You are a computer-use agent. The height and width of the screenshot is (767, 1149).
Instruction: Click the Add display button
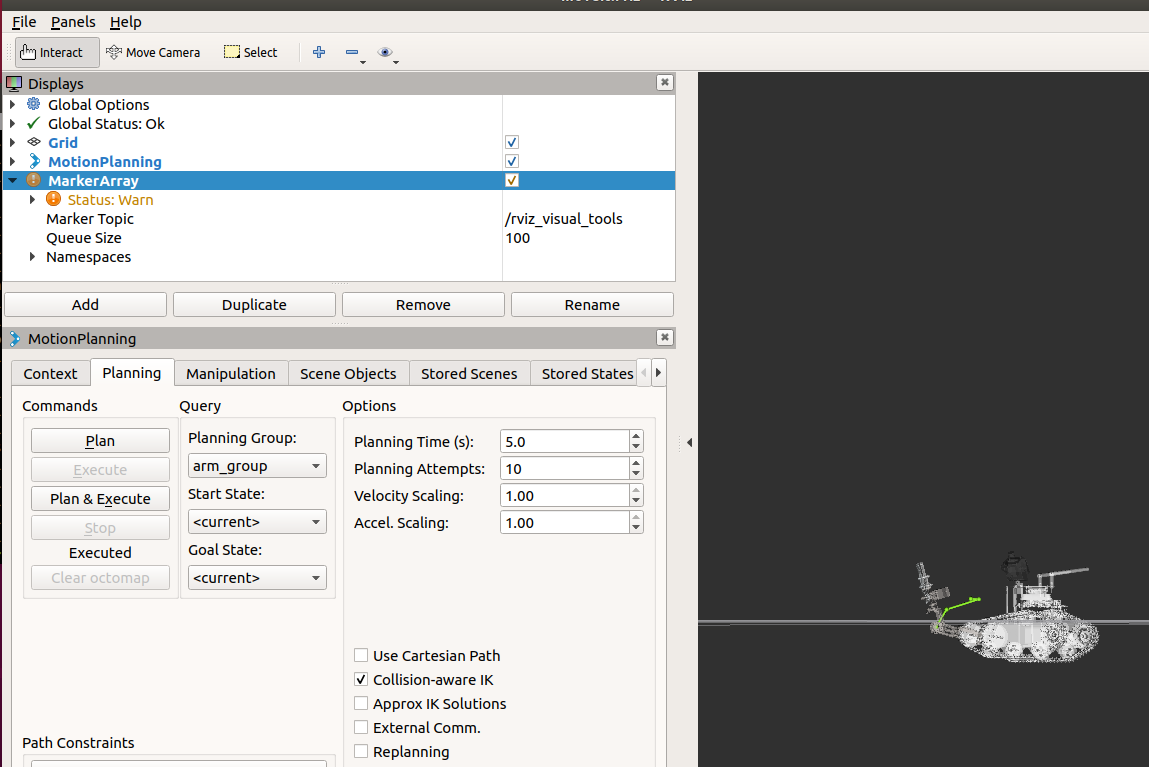[86, 305]
